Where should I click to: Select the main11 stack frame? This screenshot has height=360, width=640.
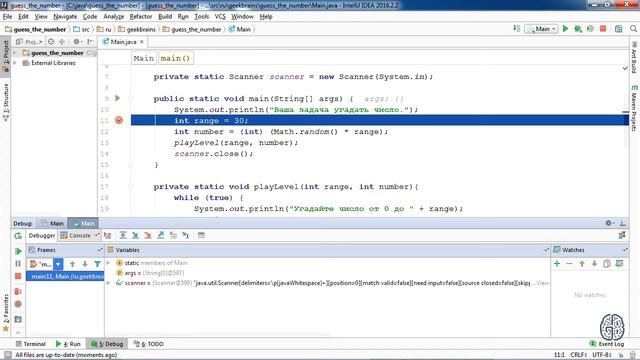(x=65, y=276)
